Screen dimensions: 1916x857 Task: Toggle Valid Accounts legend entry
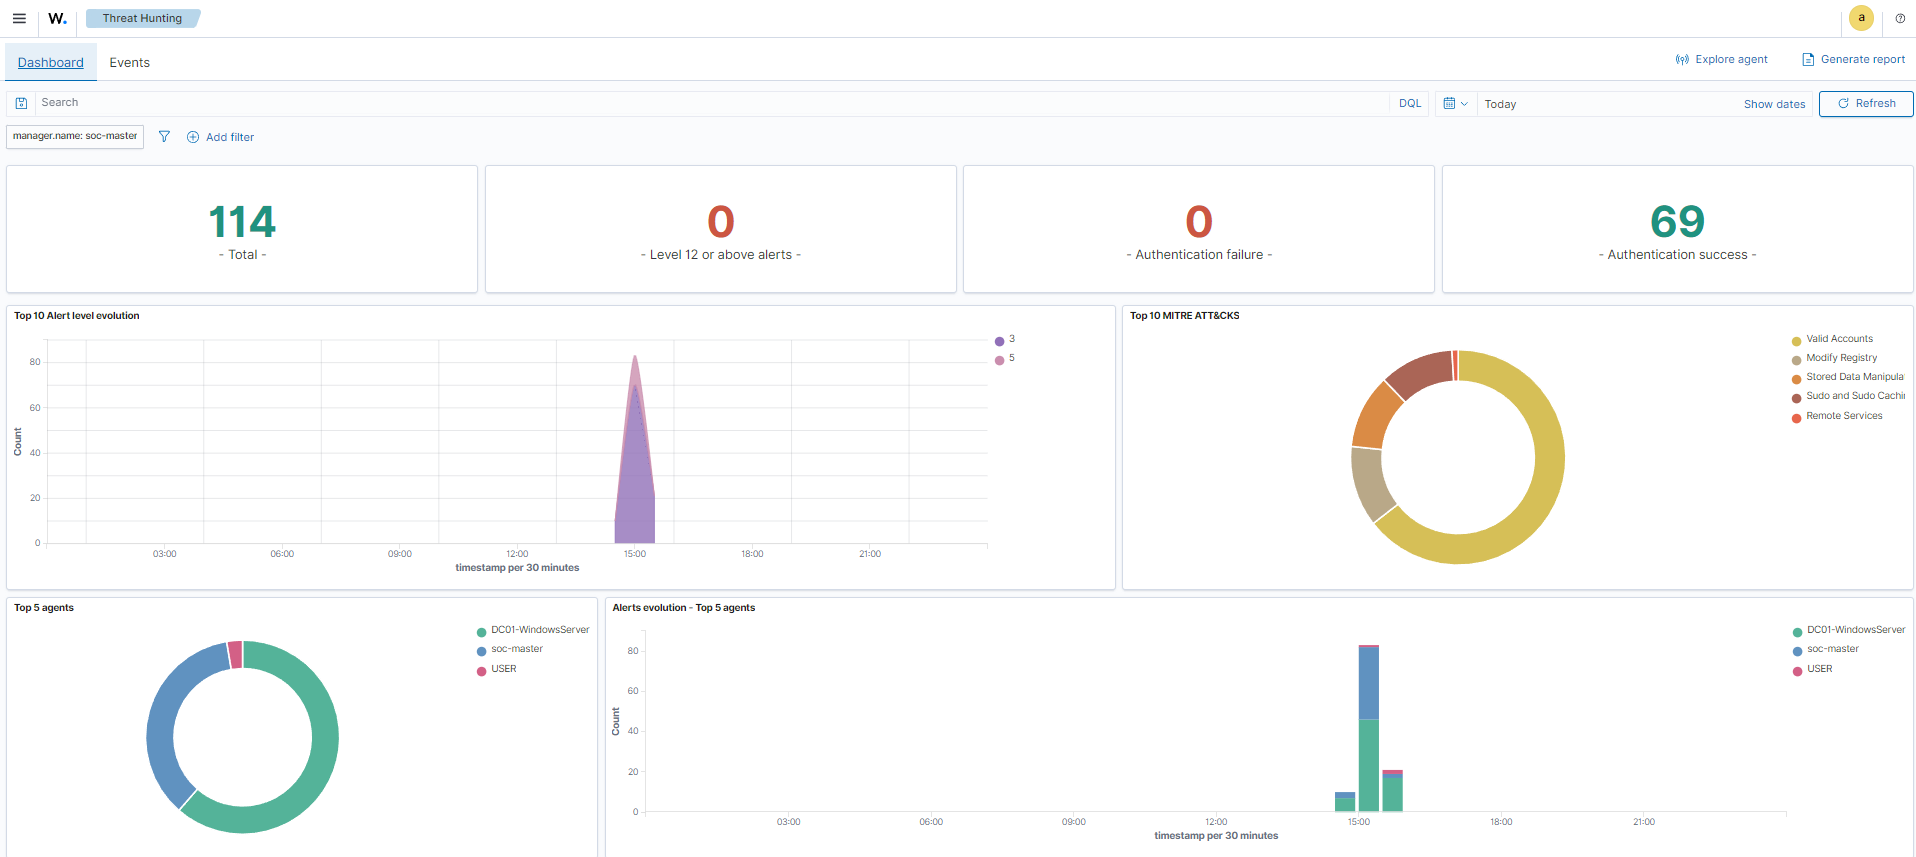(x=1839, y=339)
